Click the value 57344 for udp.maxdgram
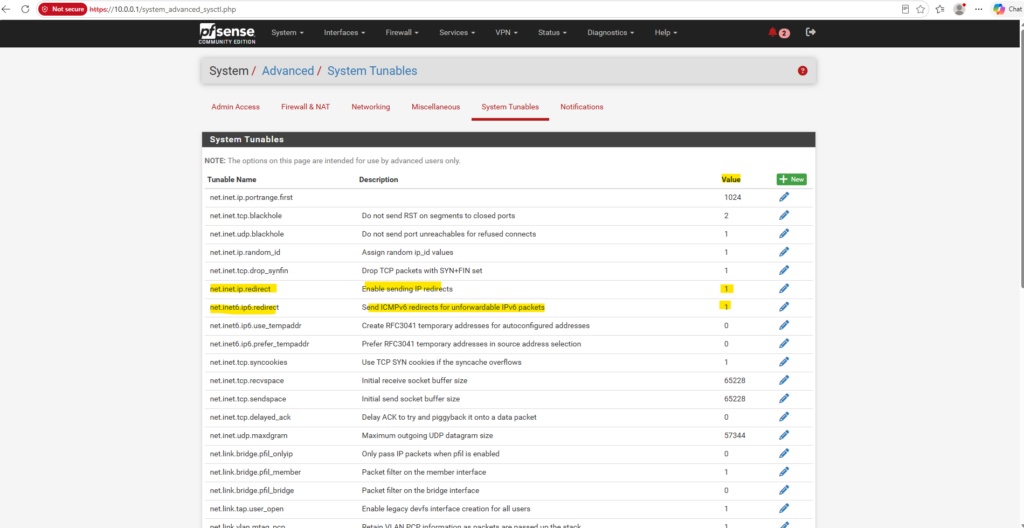Screen dimensions: 1024x528 click(735, 435)
